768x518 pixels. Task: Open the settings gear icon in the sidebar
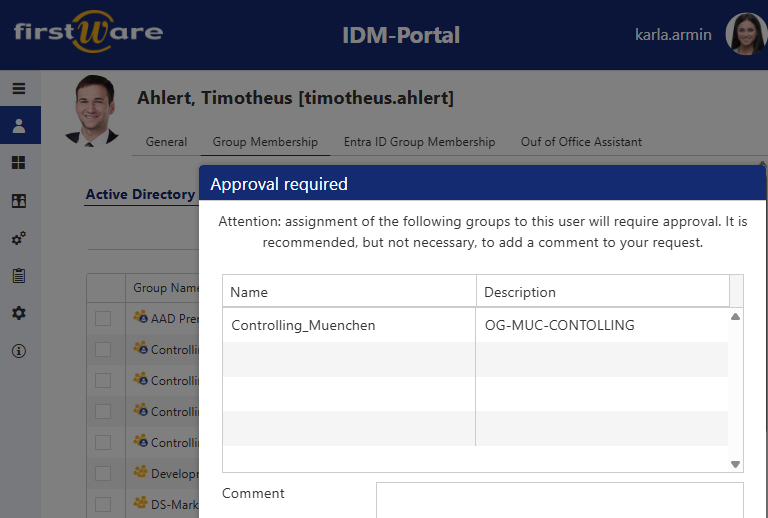[19, 313]
